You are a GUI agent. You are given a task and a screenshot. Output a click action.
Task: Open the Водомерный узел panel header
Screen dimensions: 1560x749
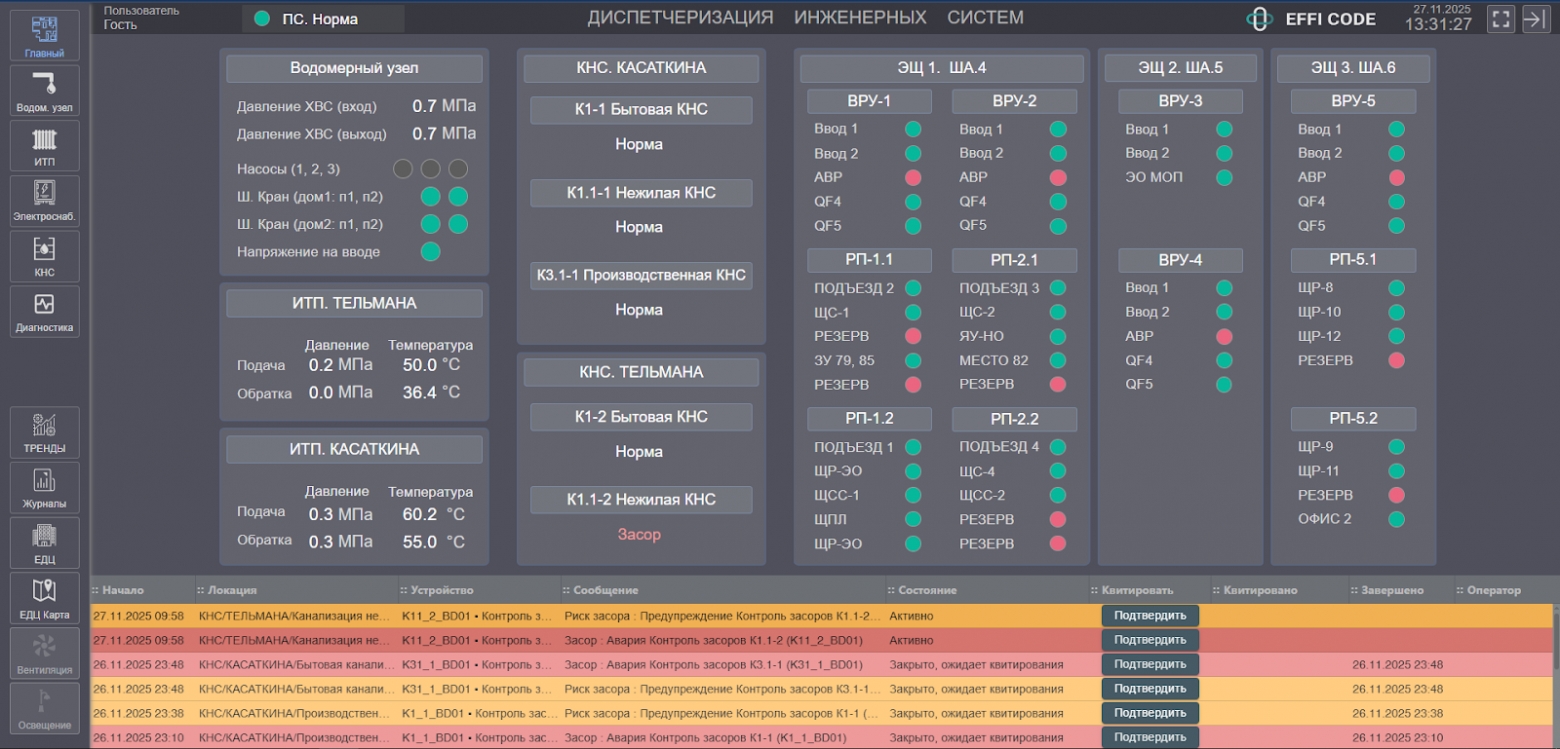tap(354, 68)
